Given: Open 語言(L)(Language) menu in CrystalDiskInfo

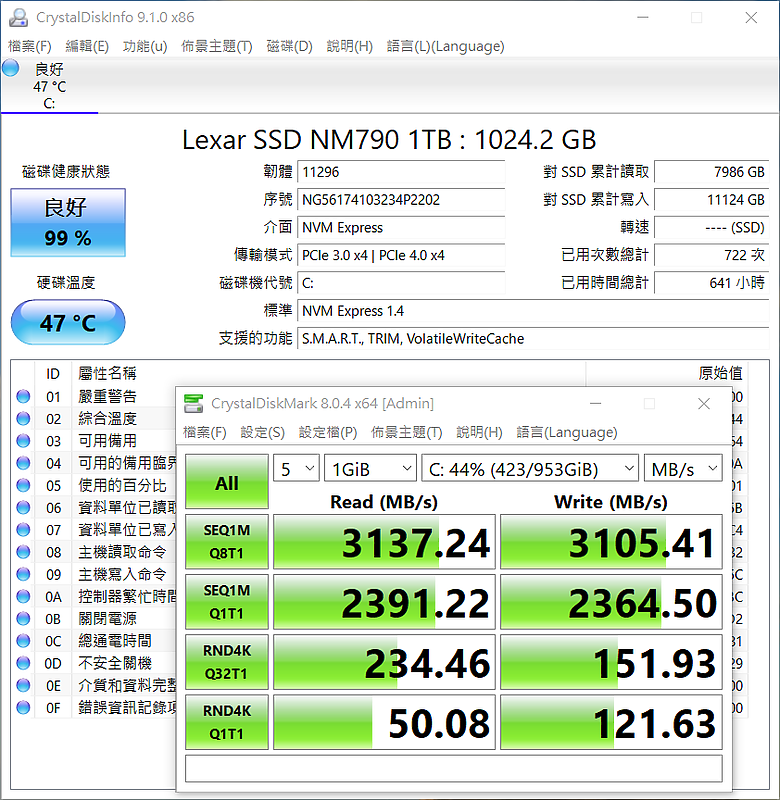Looking at the screenshot, I should click(x=445, y=46).
